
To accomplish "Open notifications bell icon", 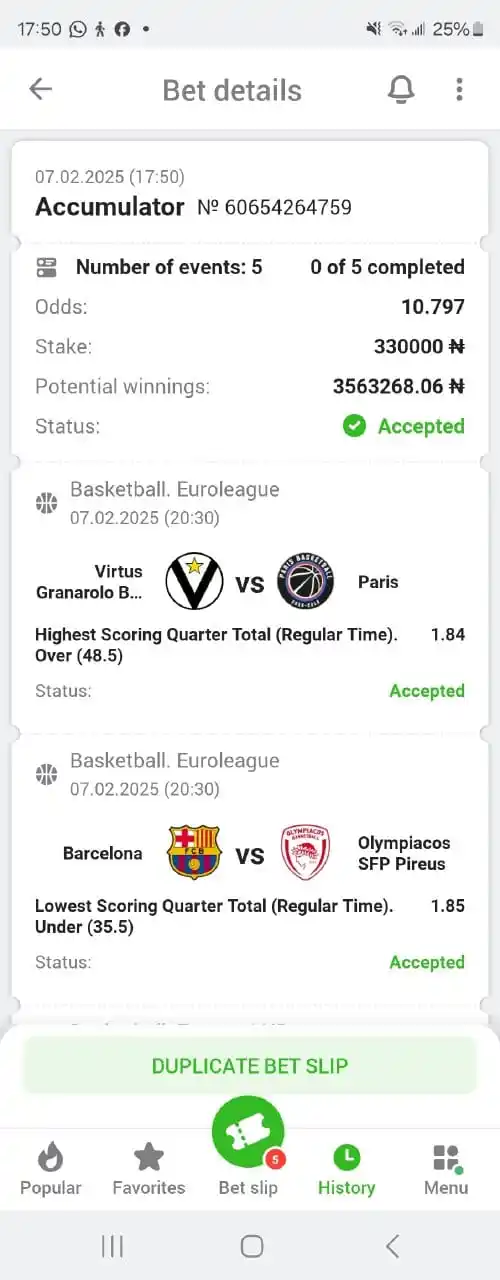I will (x=401, y=89).
